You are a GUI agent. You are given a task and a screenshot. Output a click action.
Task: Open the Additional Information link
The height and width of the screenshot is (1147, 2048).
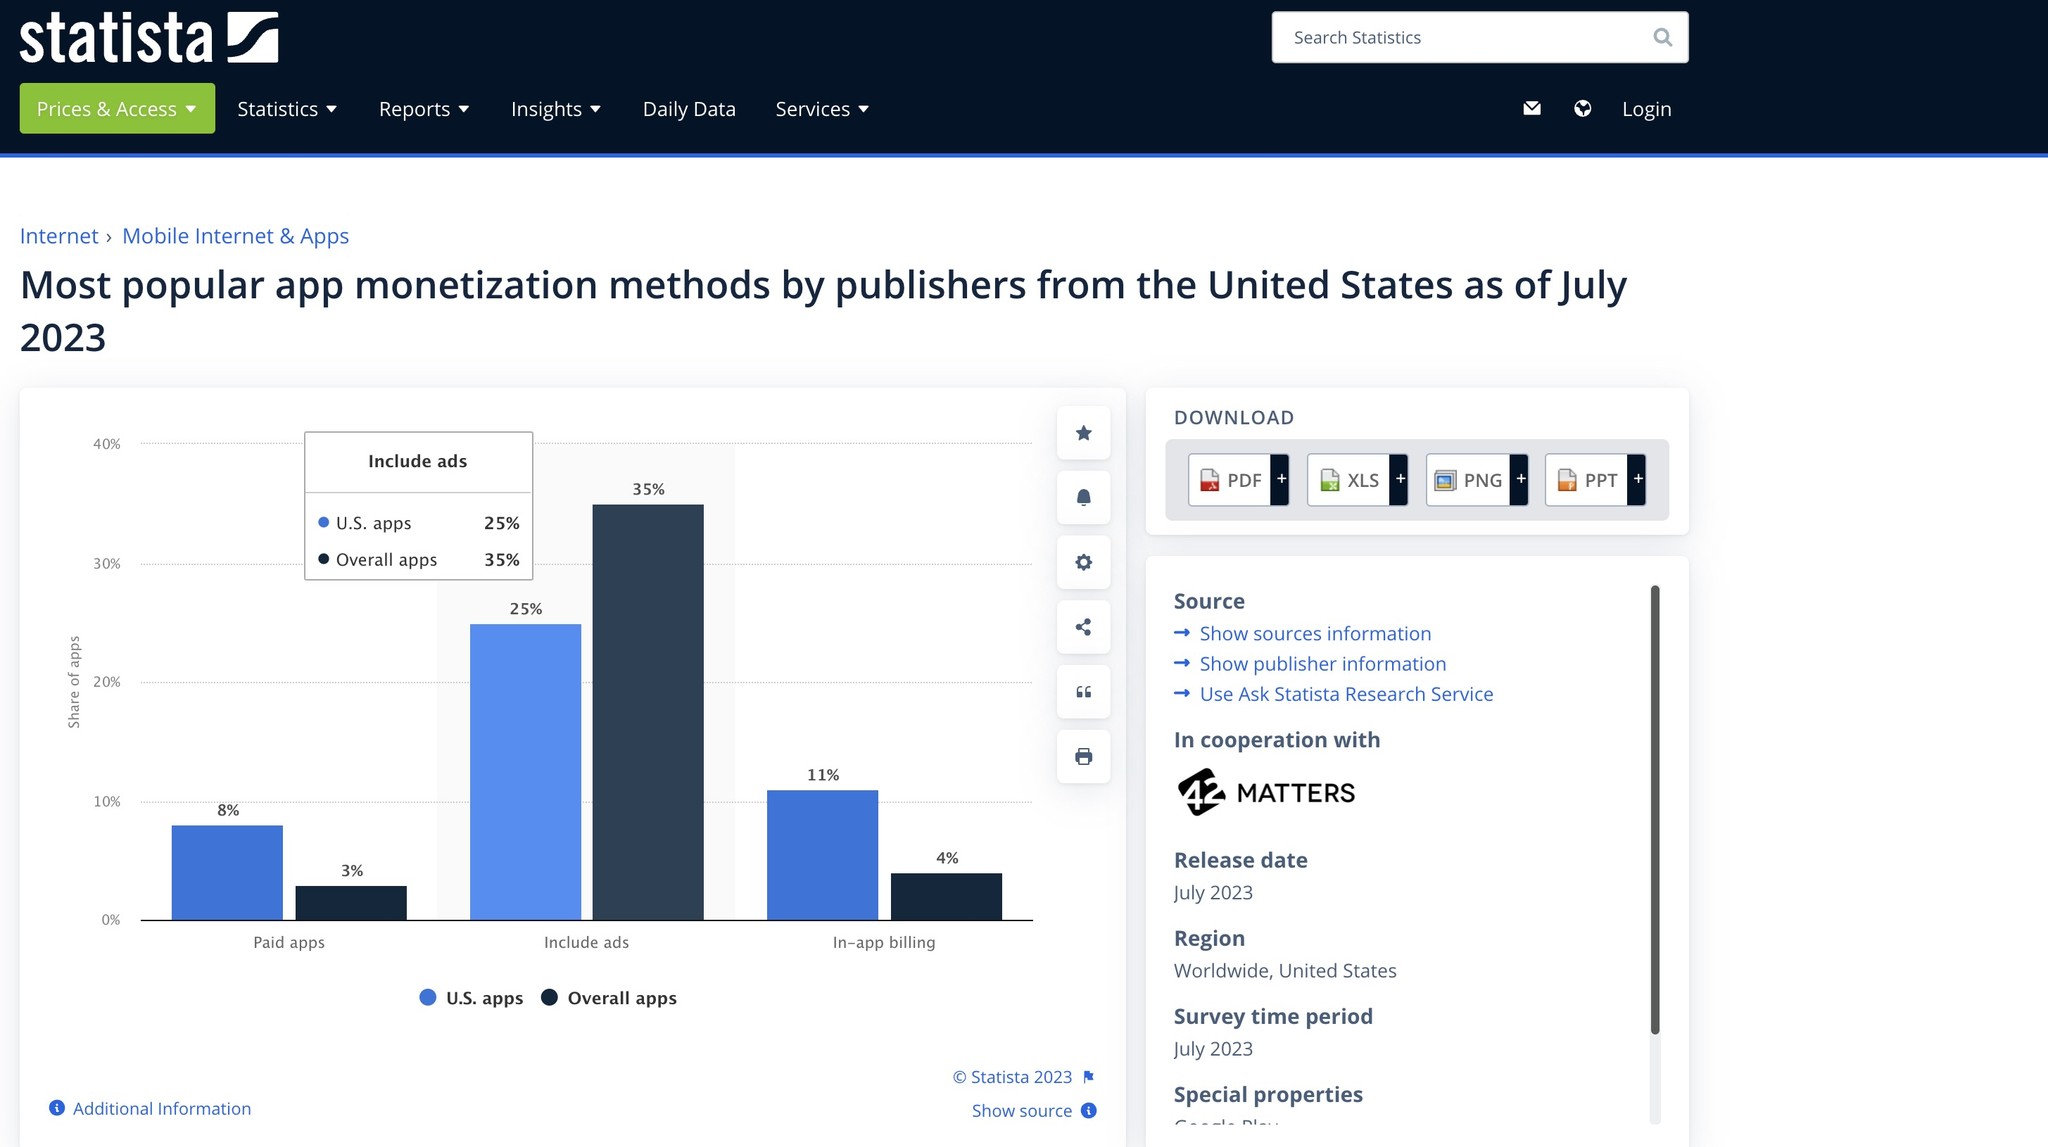tap(161, 1108)
